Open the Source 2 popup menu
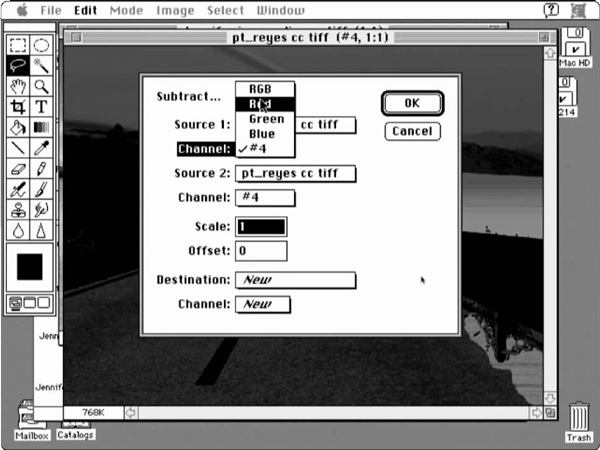 click(295, 173)
